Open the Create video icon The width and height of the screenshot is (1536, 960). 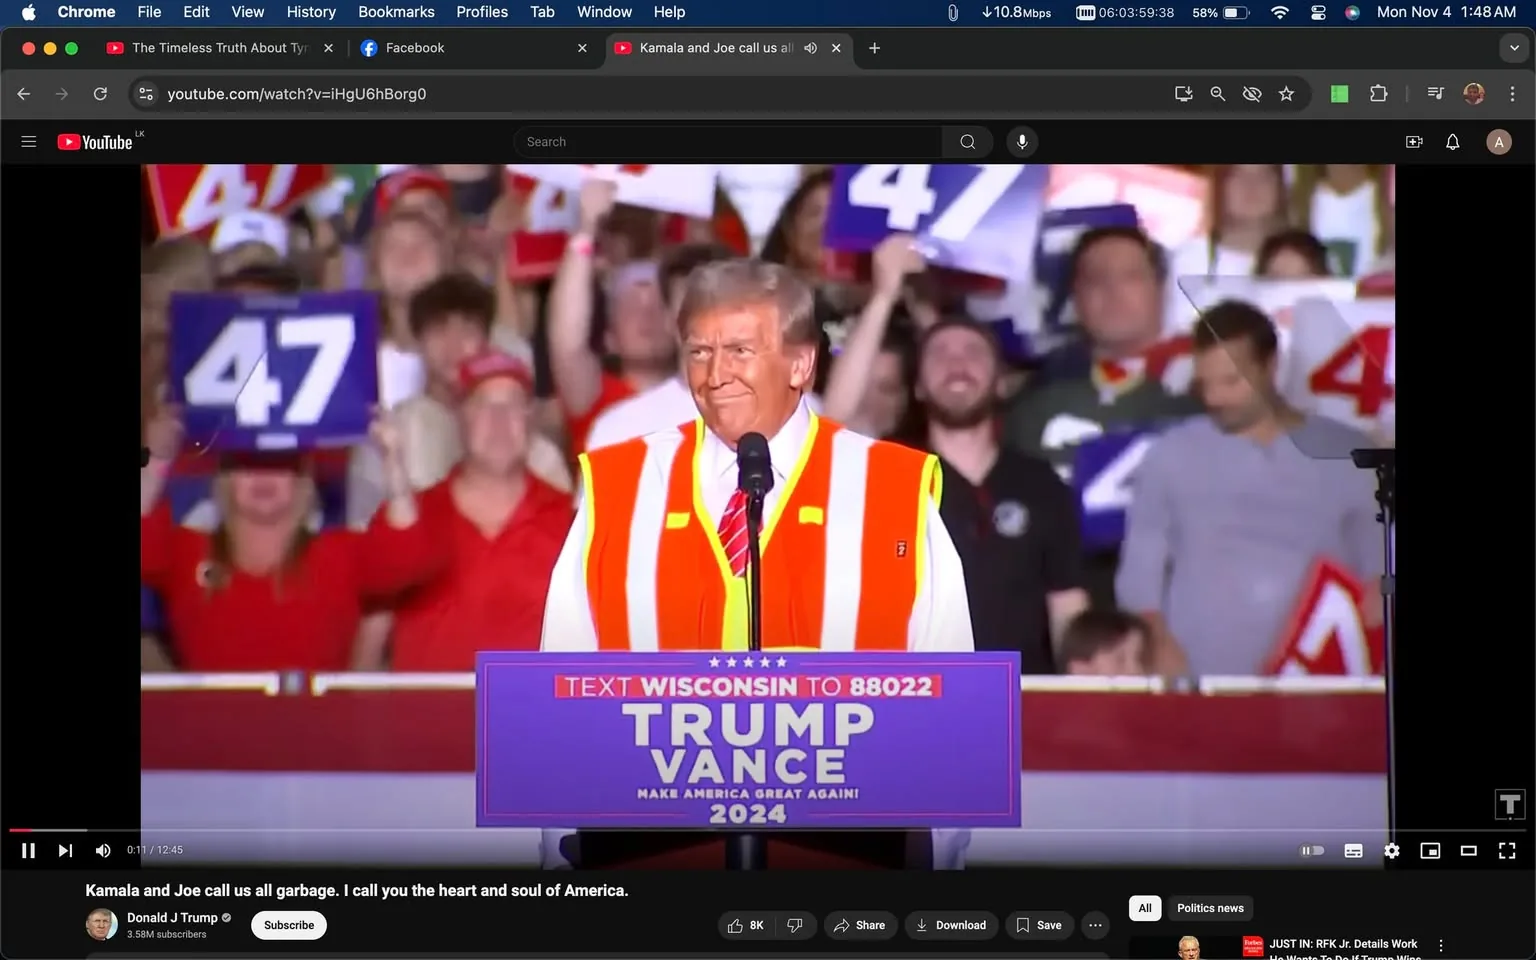click(1414, 141)
